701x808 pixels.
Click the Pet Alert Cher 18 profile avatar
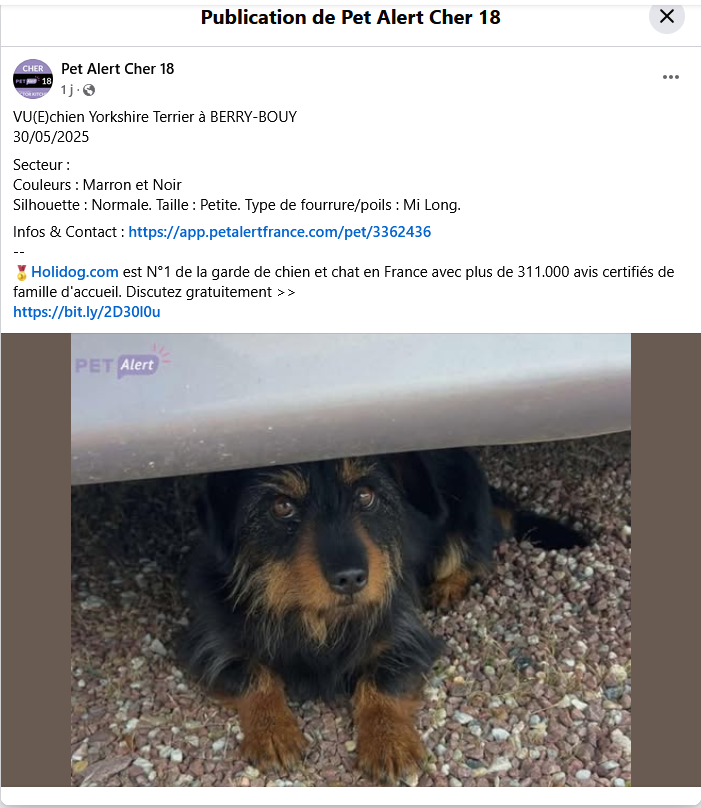(x=33, y=79)
